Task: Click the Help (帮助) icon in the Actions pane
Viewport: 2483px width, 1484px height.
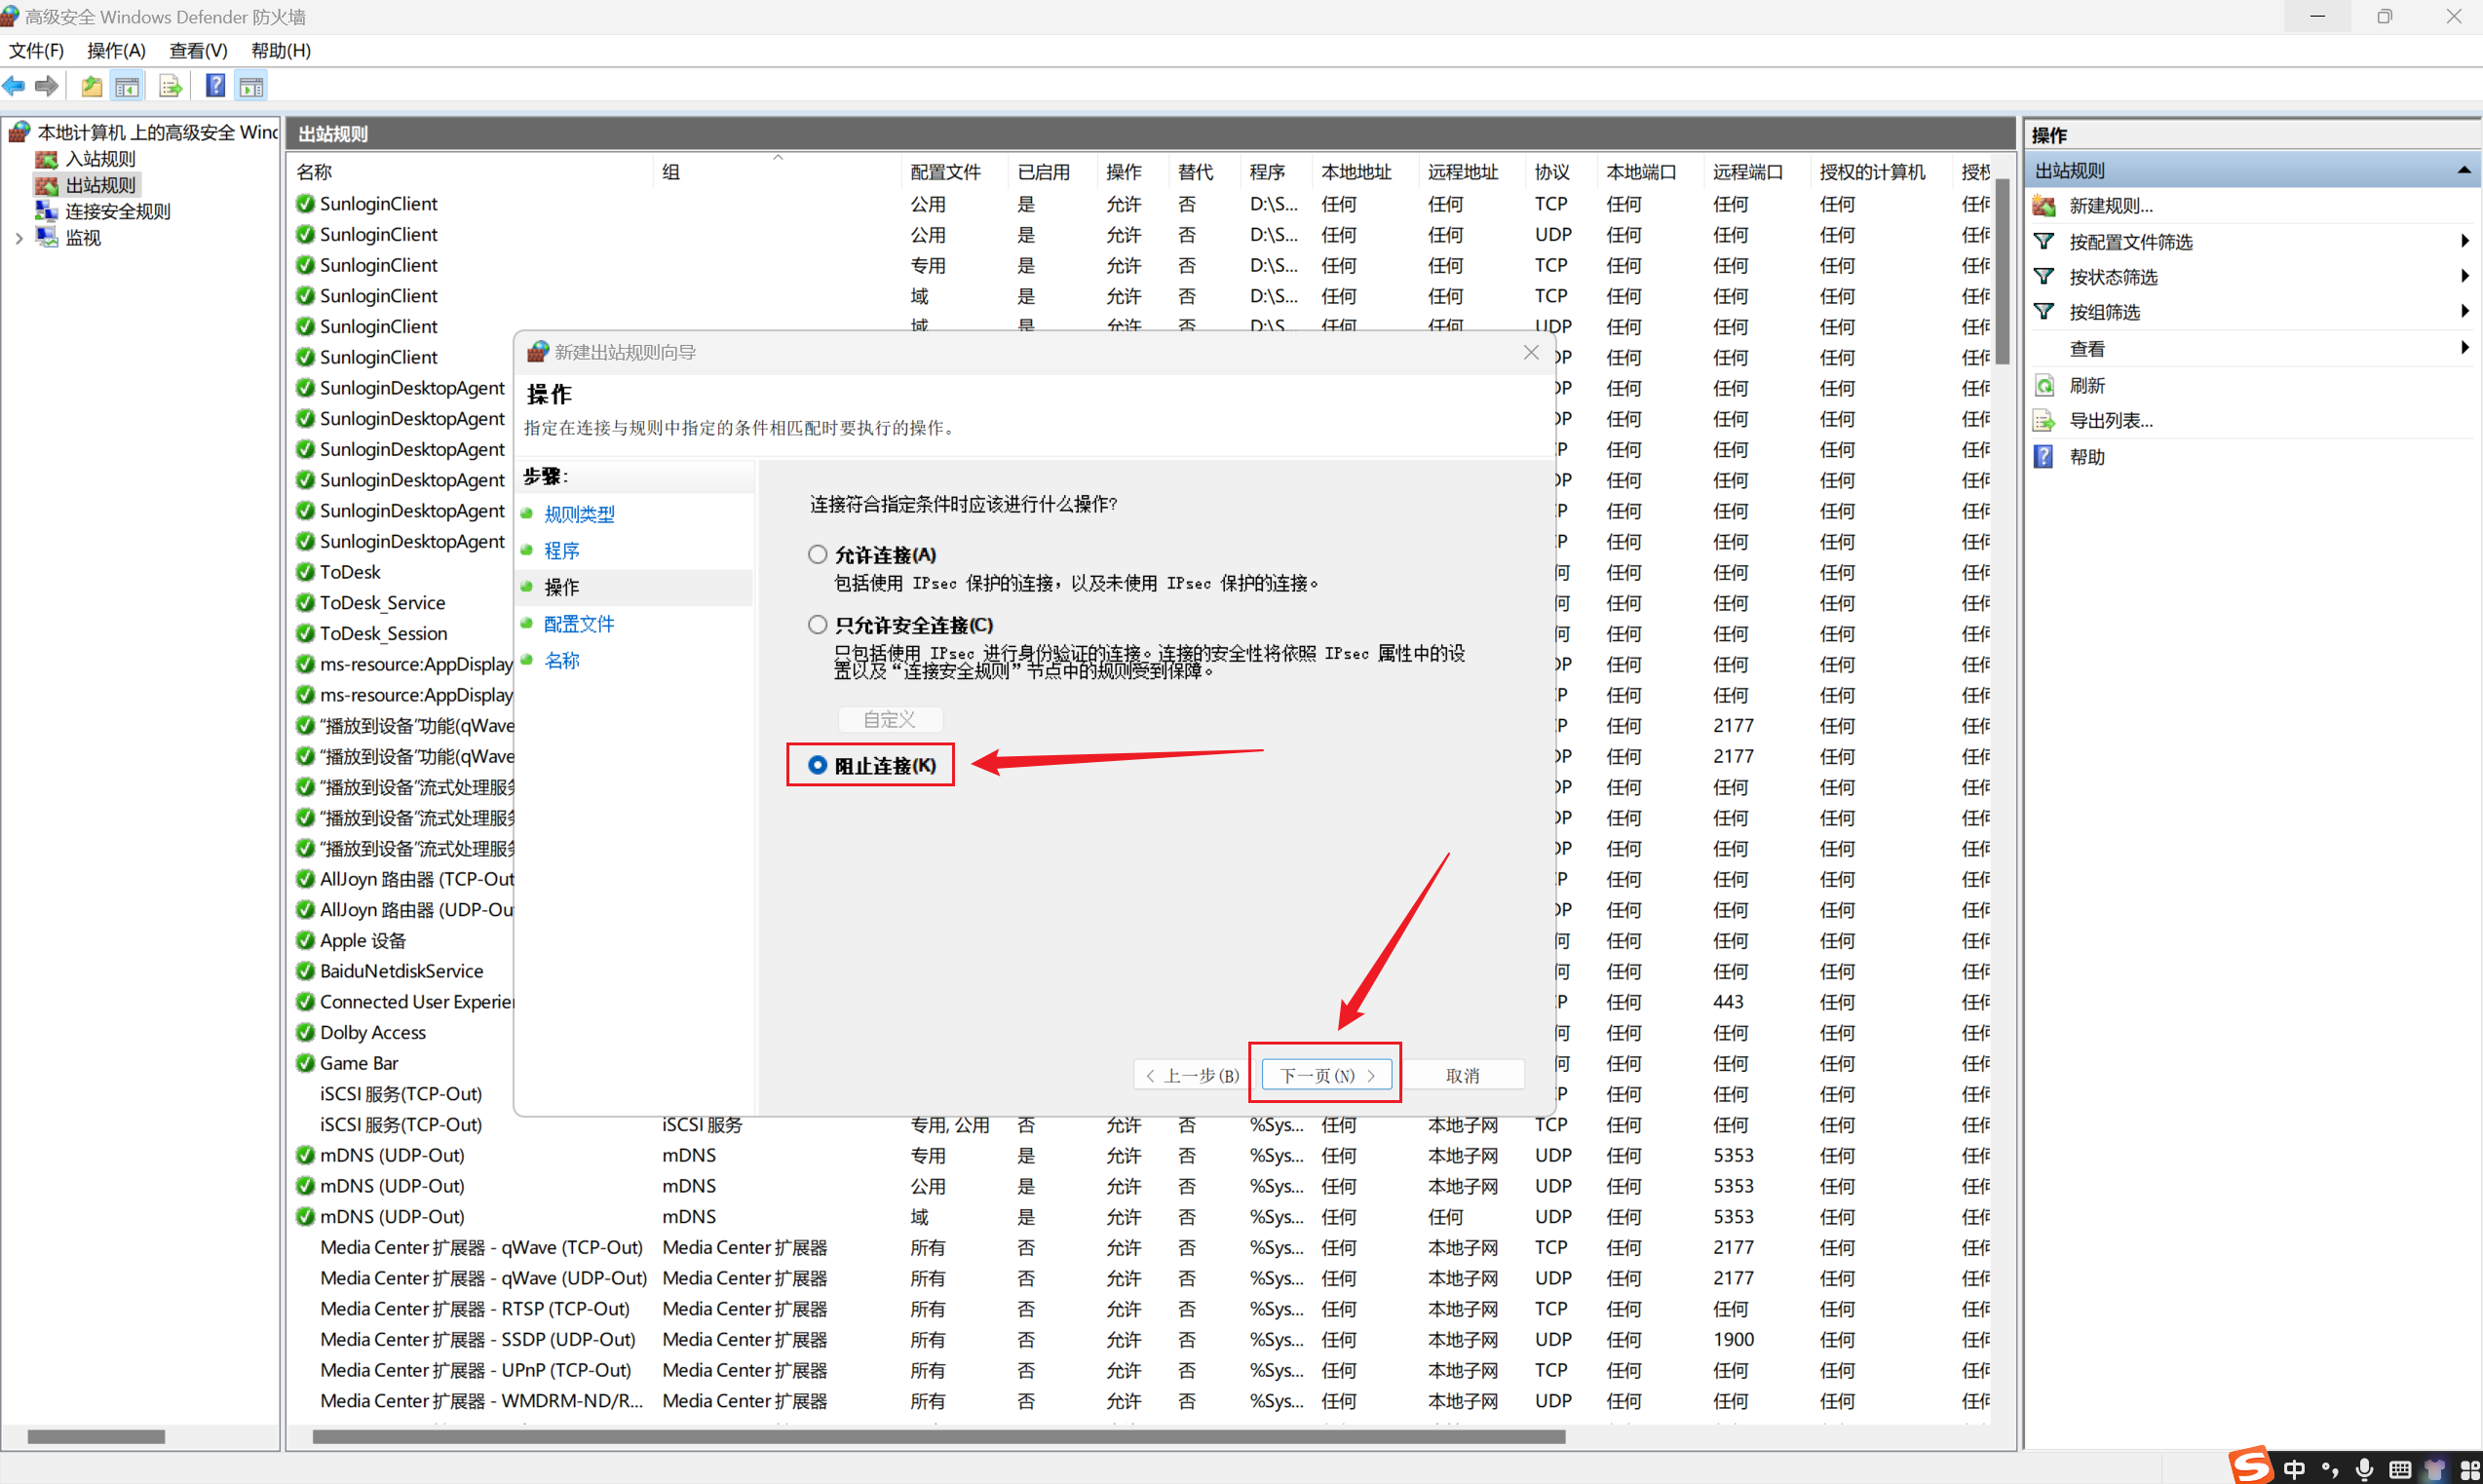Action: (x=2044, y=457)
